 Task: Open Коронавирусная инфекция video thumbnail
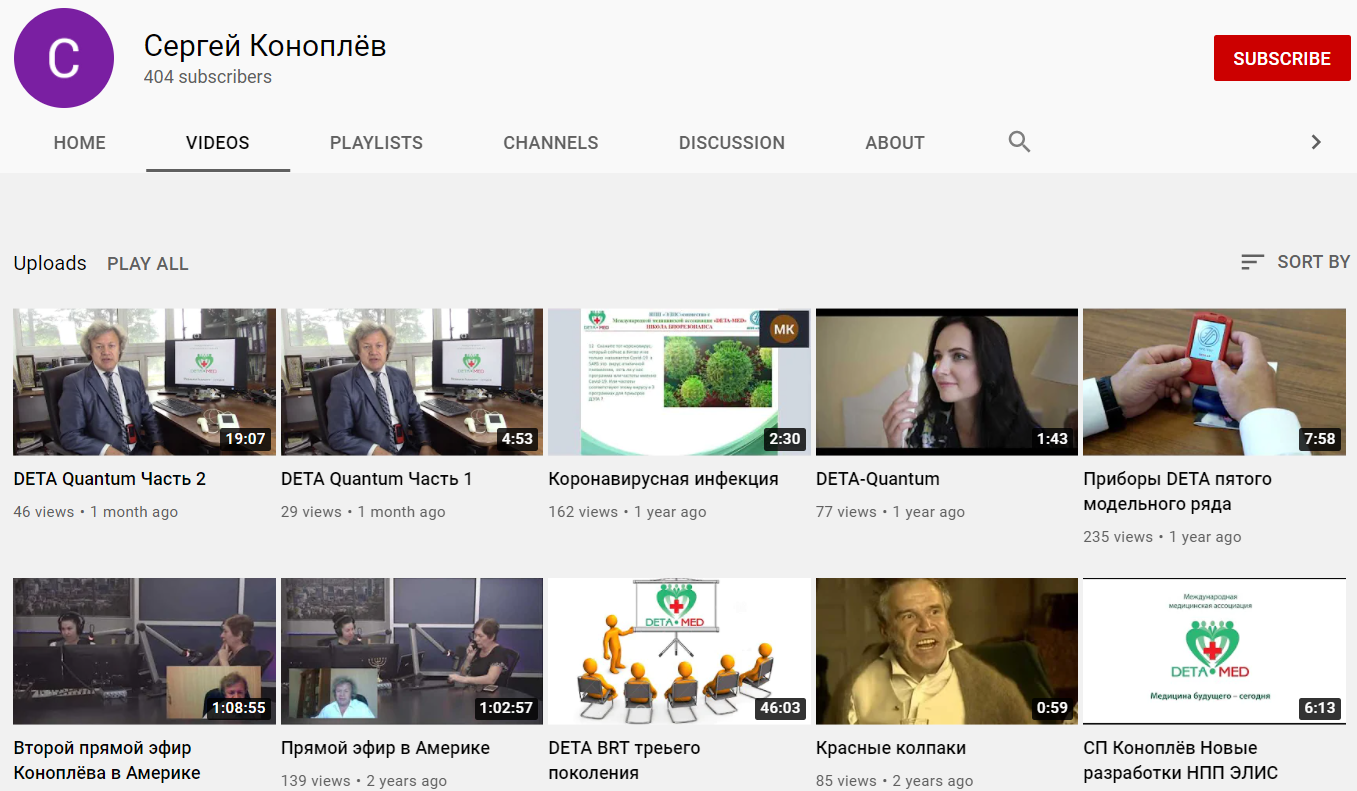[x=680, y=382]
